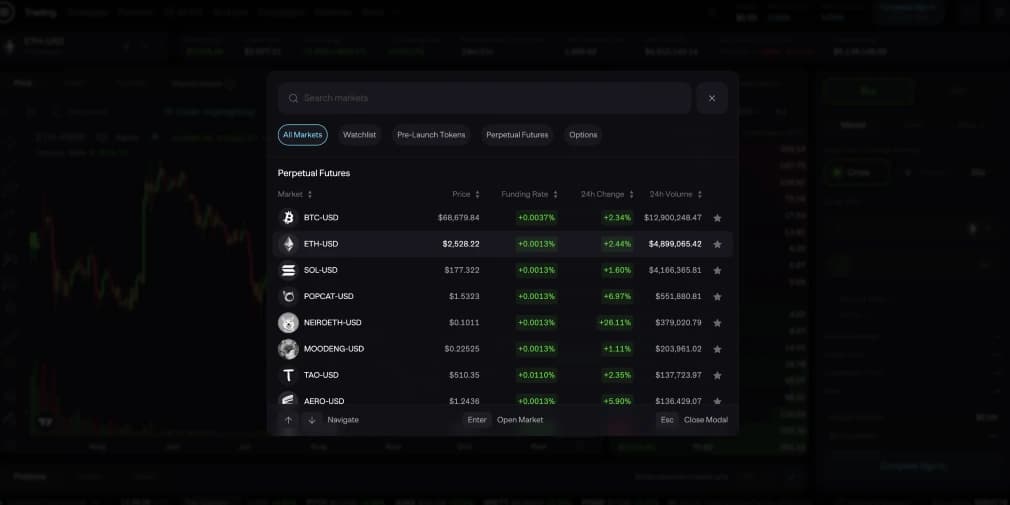Click the MOODENG token icon
Viewport: 1010px width, 505px height.
[x=288, y=349]
